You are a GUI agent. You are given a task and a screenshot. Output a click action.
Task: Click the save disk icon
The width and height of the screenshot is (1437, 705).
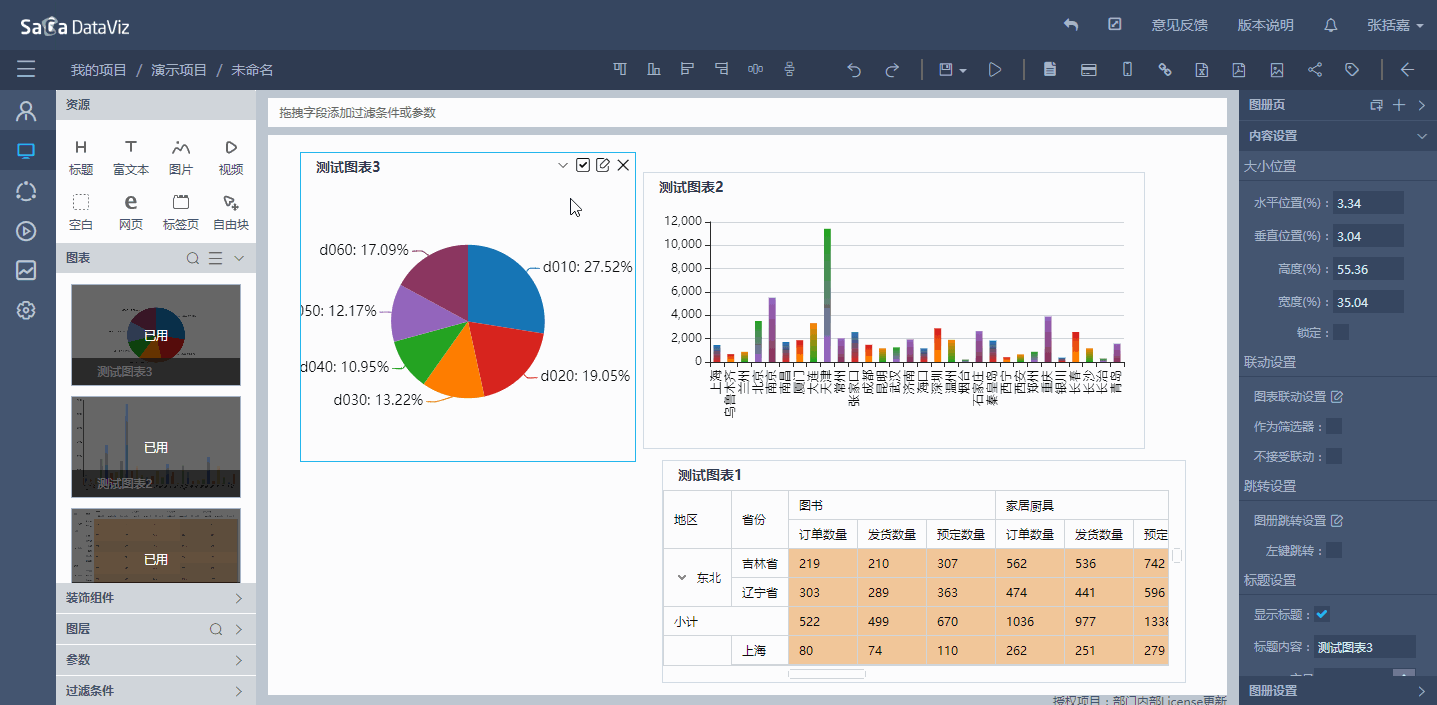945,70
